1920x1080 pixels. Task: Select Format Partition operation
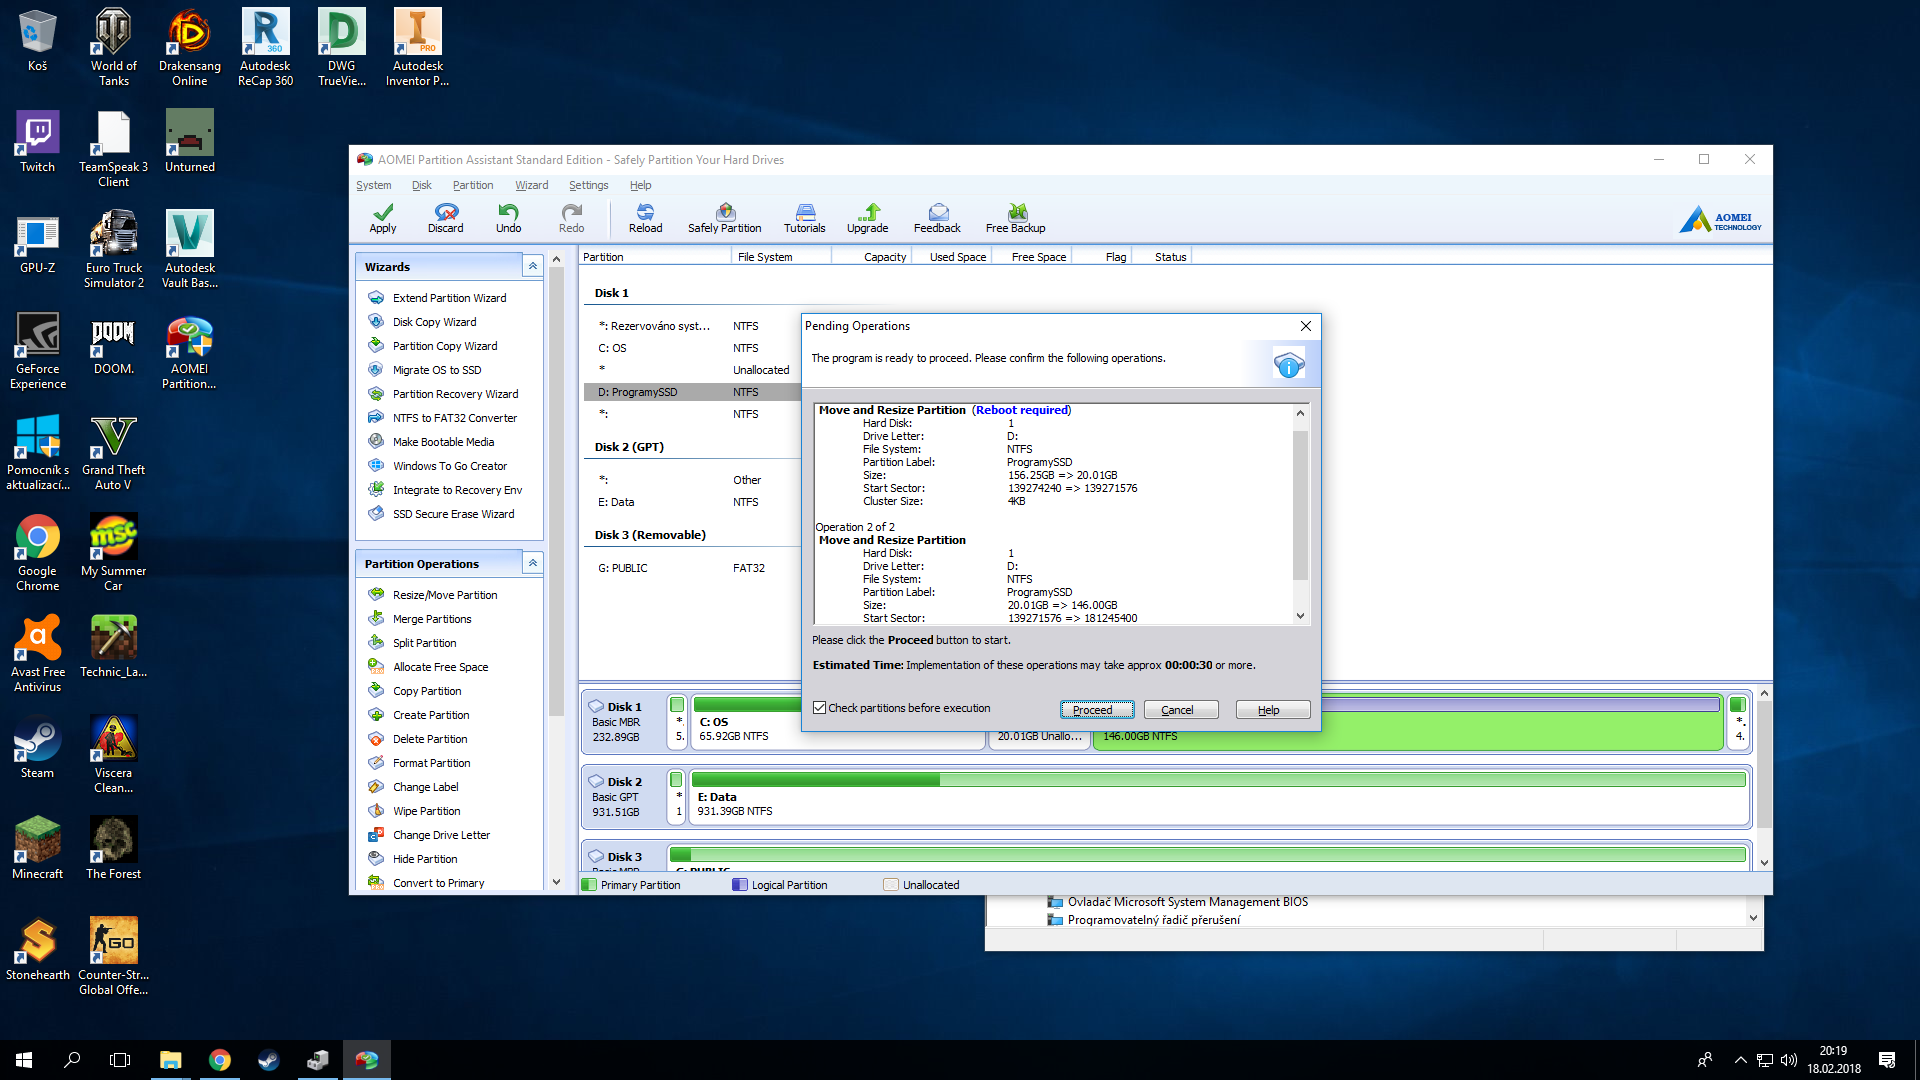tap(431, 763)
